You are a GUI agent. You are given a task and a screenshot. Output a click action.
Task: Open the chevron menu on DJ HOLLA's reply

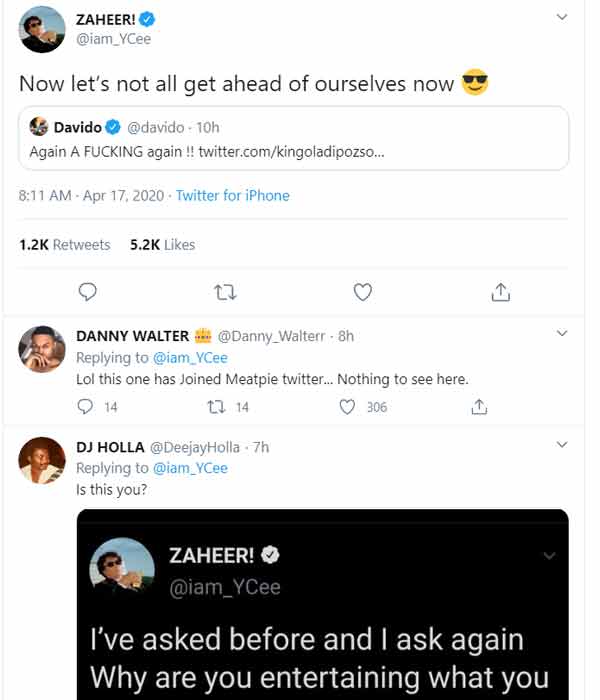pyautogui.click(x=562, y=444)
